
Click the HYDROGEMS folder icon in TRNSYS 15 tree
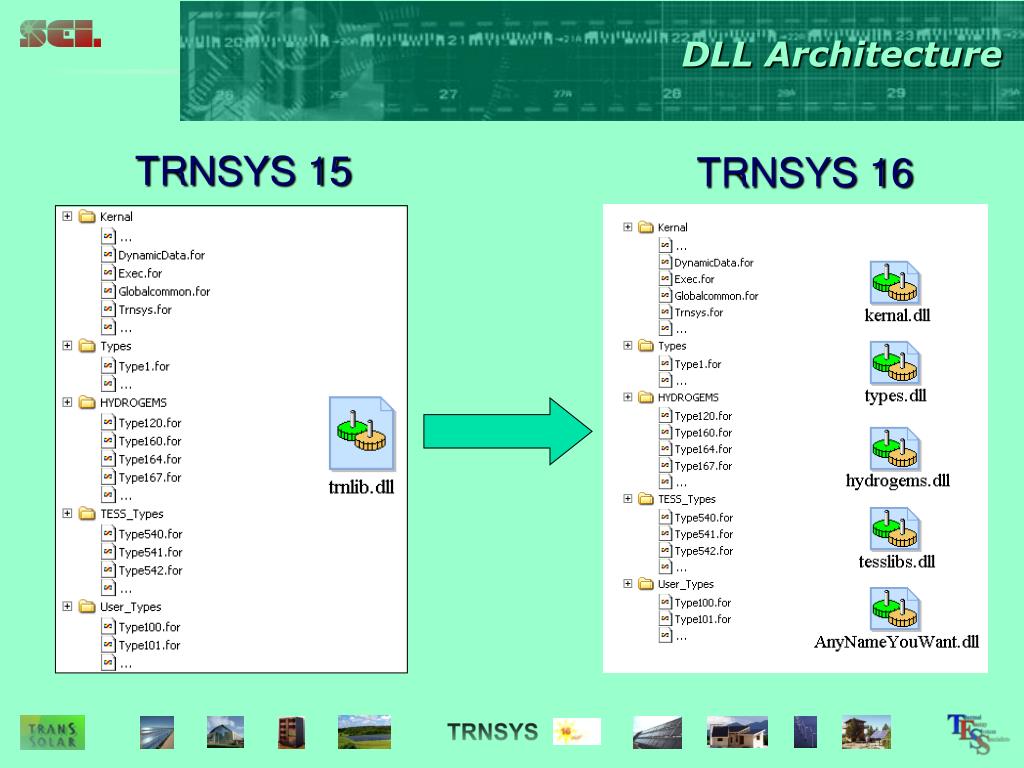87,402
